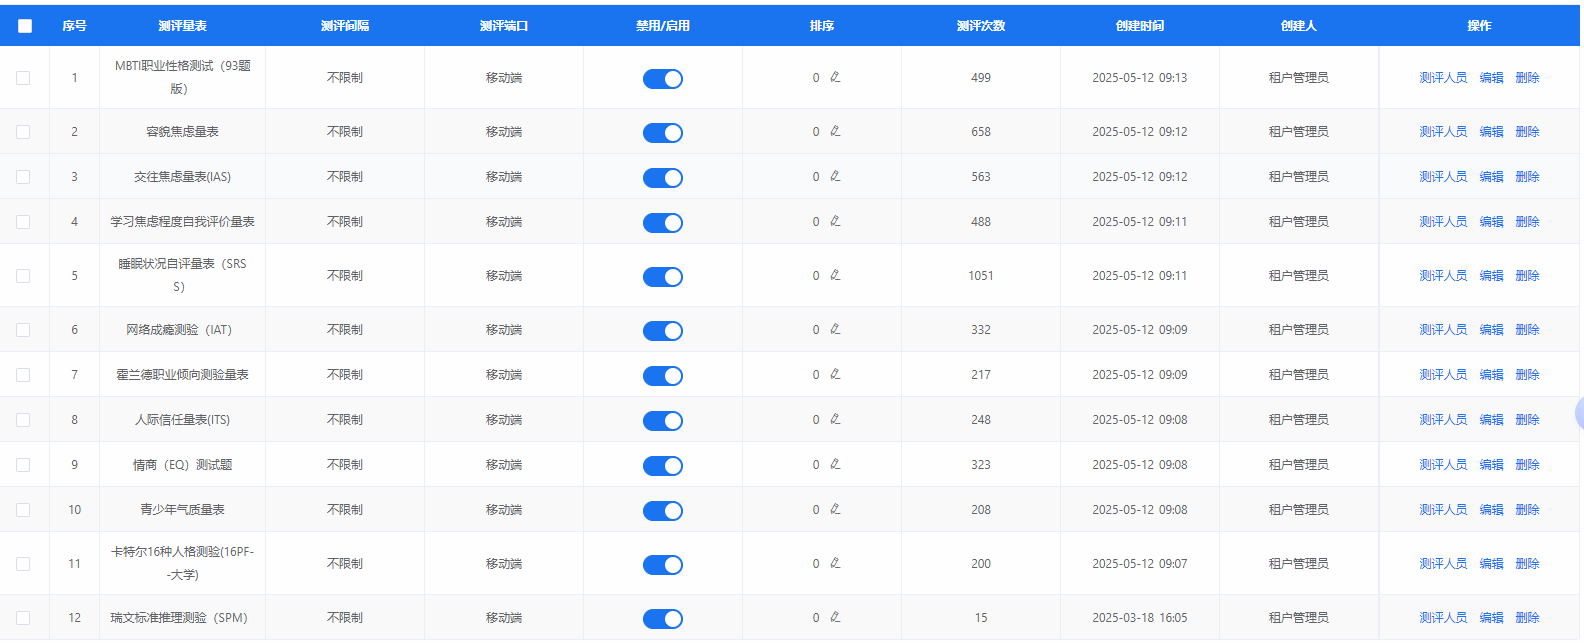Select all rows with header checkbox
Screen dimensions: 1584x643
tap(25, 26)
